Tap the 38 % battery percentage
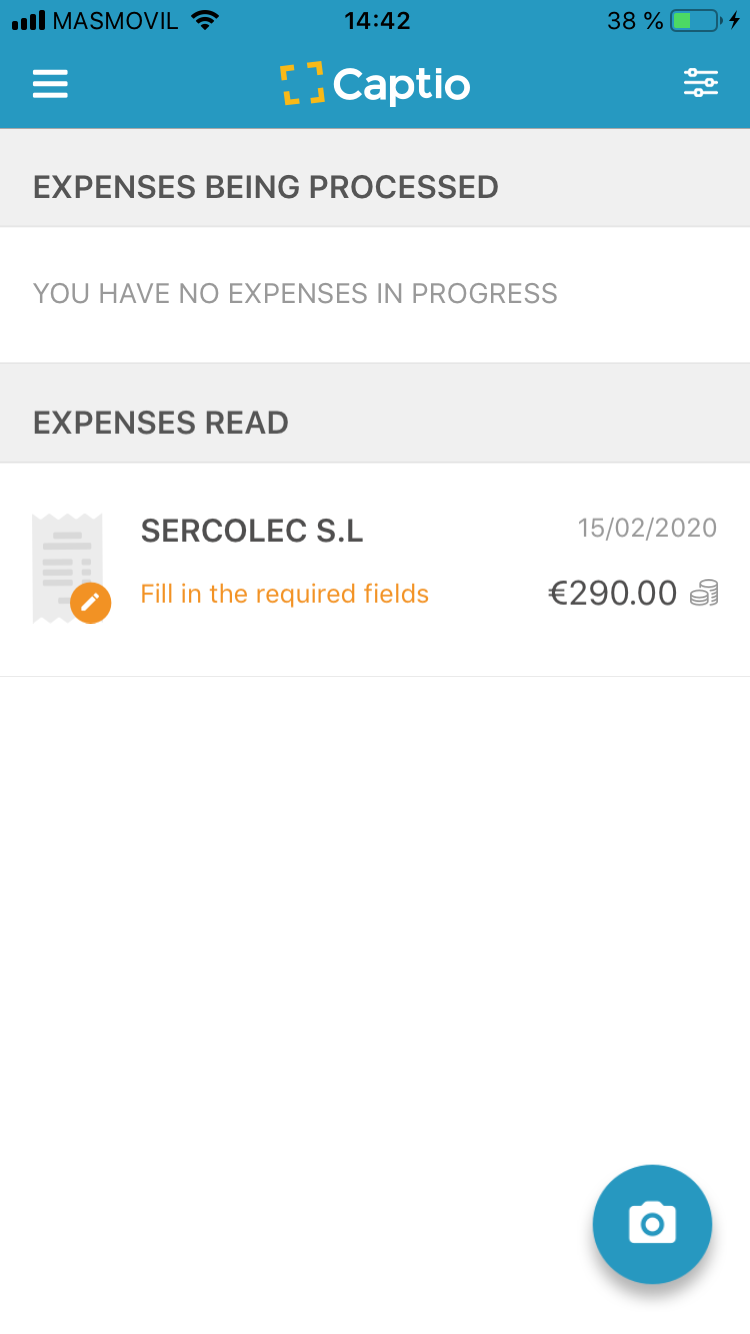This screenshot has height=1334, width=750. [634, 20]
